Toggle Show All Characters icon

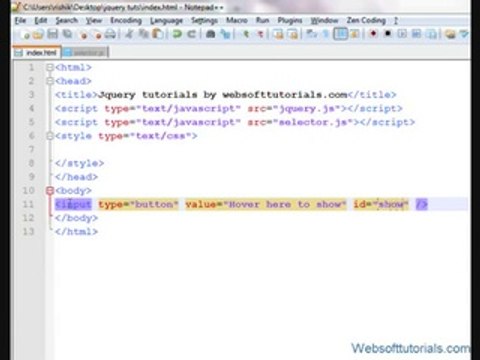pos(326,34)
